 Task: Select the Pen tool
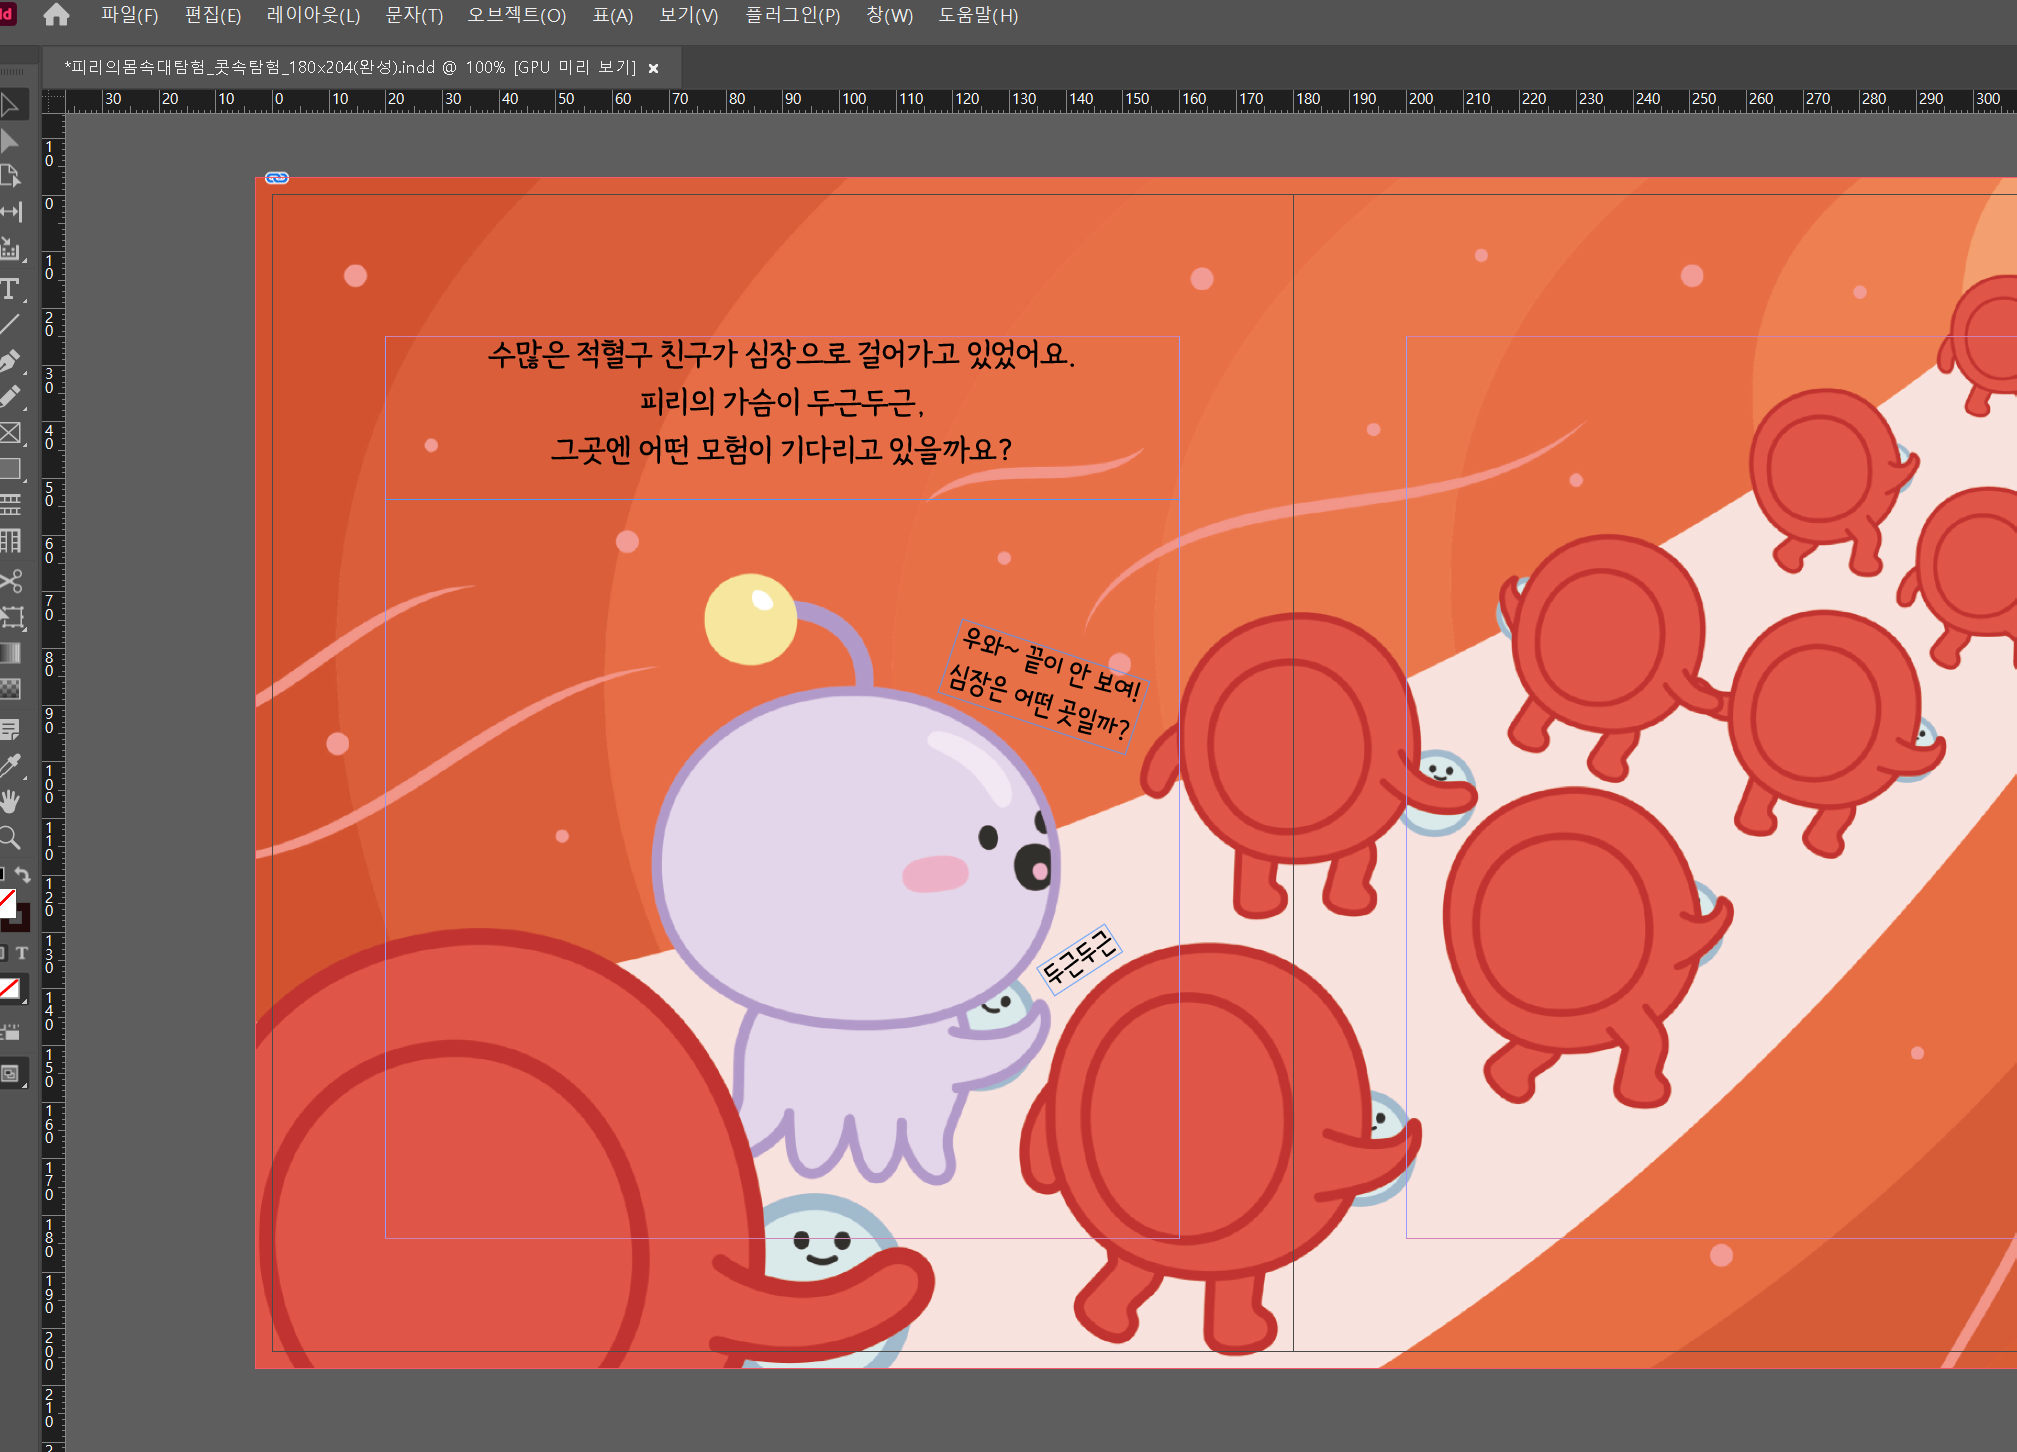click(x=10, y=361)
